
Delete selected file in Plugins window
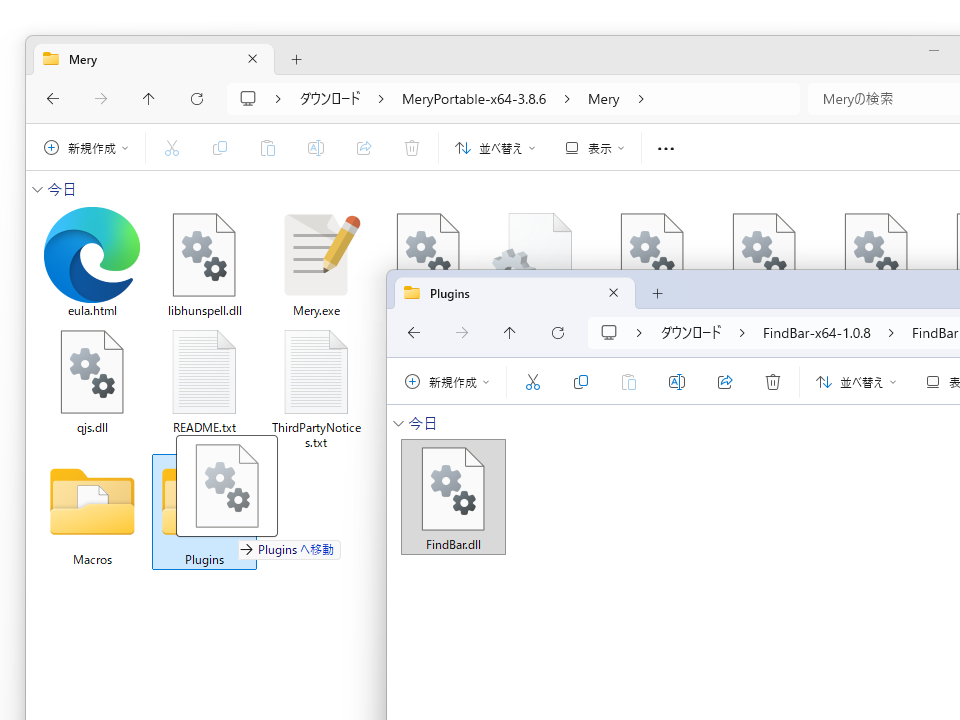click(773, 383)
